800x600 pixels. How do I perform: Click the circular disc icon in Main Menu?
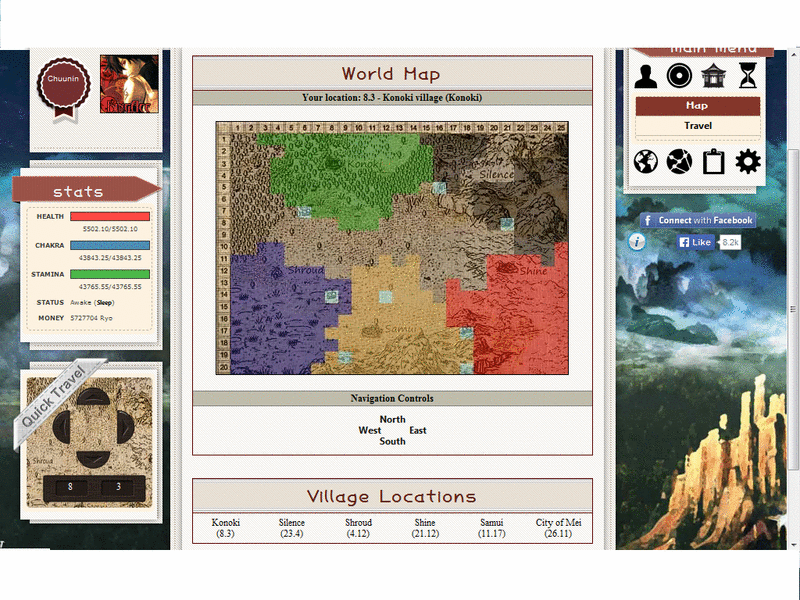(x=680, y=76)
